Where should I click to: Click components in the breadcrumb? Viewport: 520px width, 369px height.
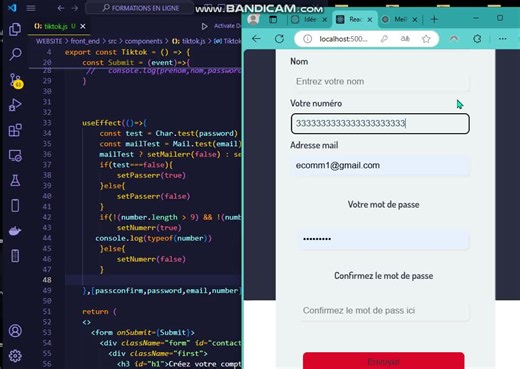click(x=143, y=41)
